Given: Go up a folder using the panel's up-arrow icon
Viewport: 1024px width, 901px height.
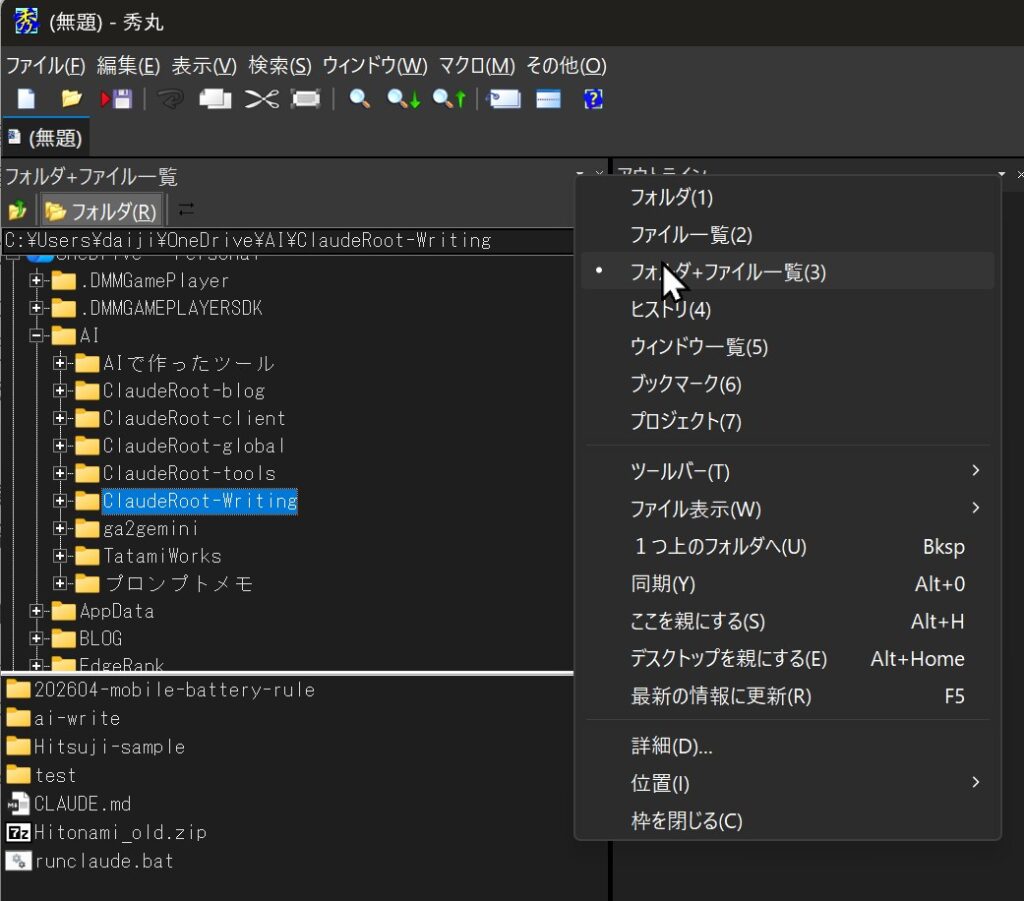Looking at the screenshot, I should (17, 211).
